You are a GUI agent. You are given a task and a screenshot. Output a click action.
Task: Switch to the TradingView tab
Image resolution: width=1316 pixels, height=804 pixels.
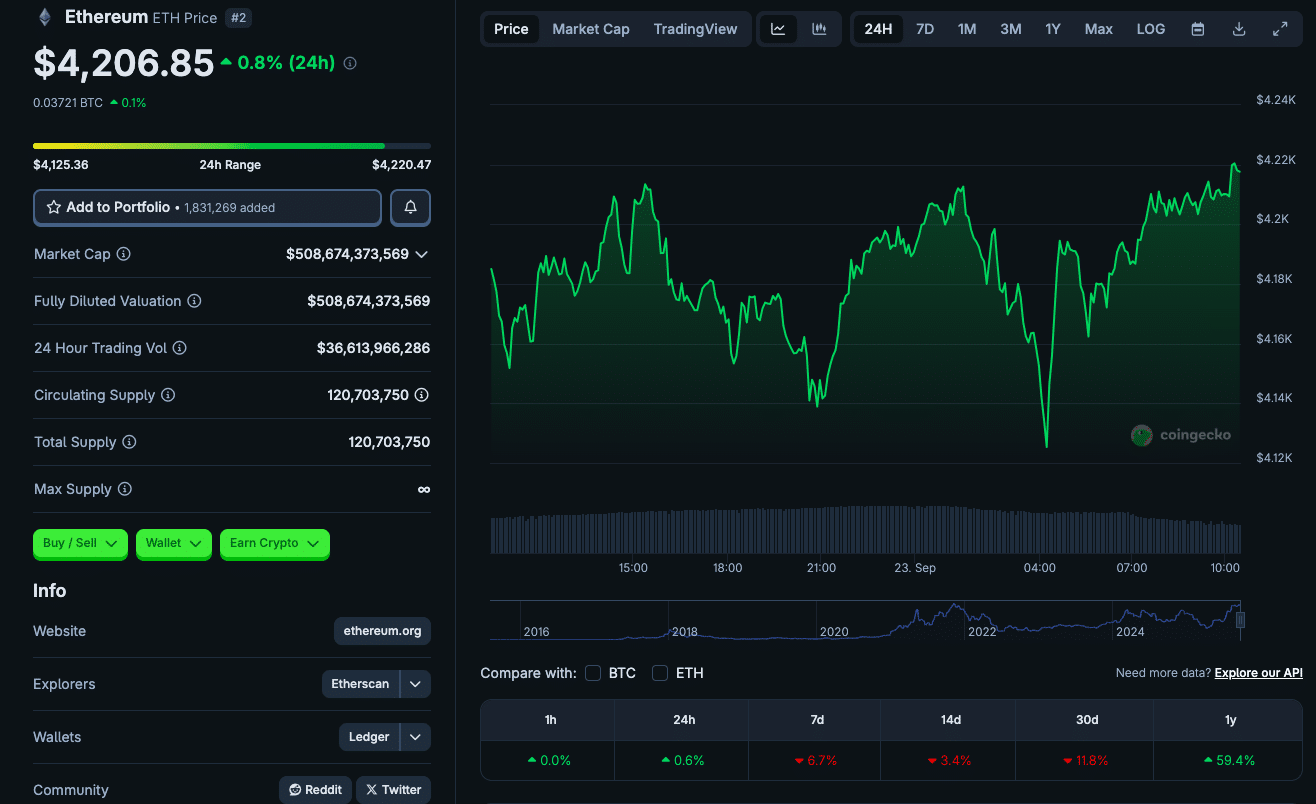[x=695, y=29]
